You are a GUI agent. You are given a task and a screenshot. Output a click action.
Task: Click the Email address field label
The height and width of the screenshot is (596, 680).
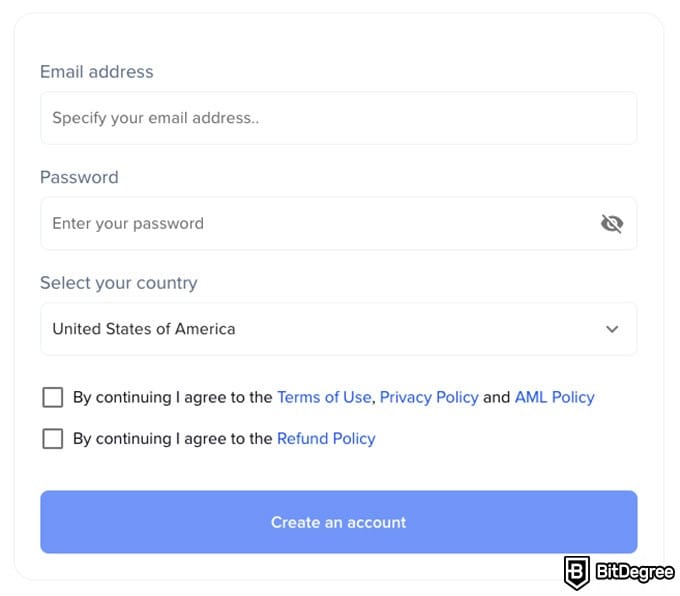click(97, 72)
